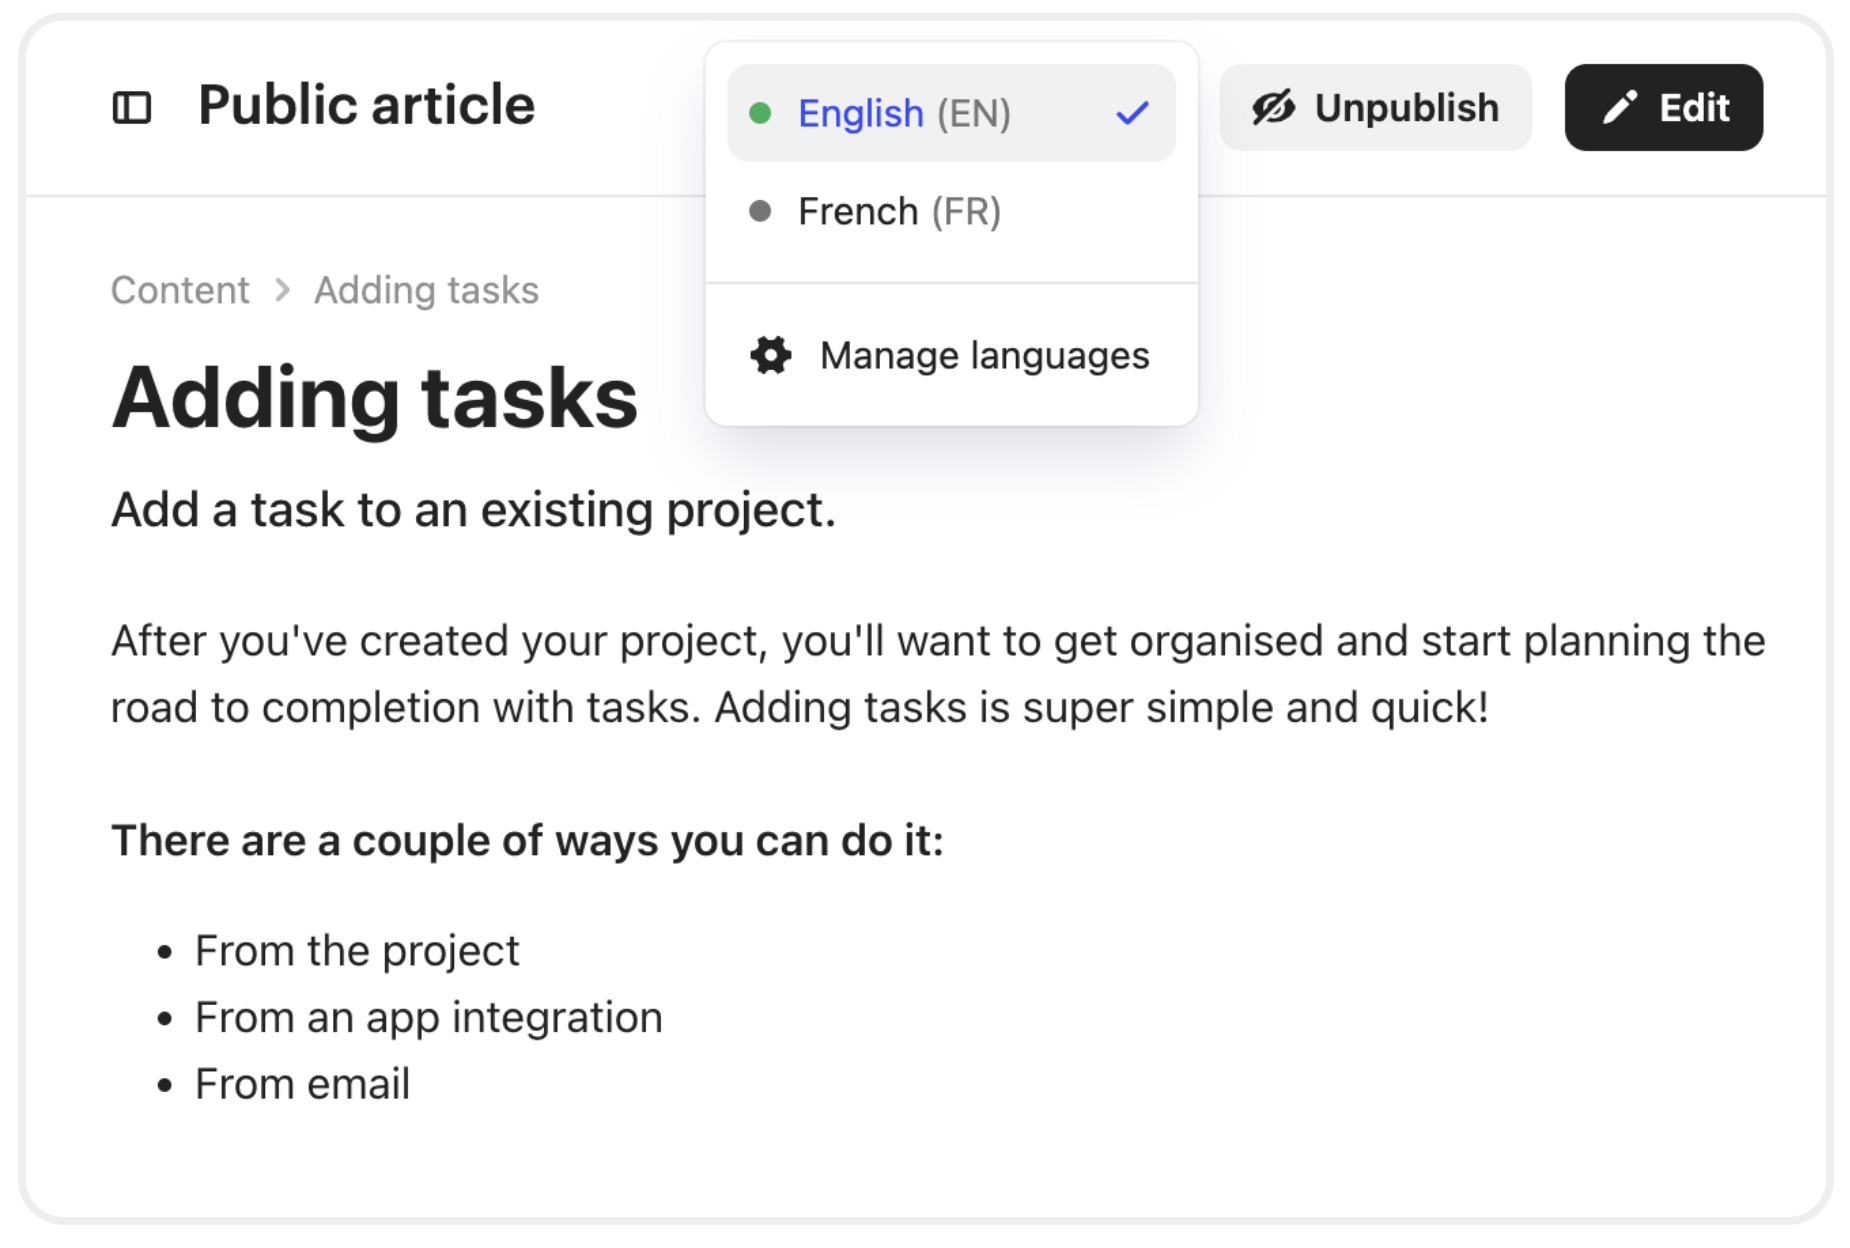Viewport: 1850px width, 1248px height.
Task: Click the gear icon beside Manage languages
Action: pyautogui.click(x=770, y=355)
